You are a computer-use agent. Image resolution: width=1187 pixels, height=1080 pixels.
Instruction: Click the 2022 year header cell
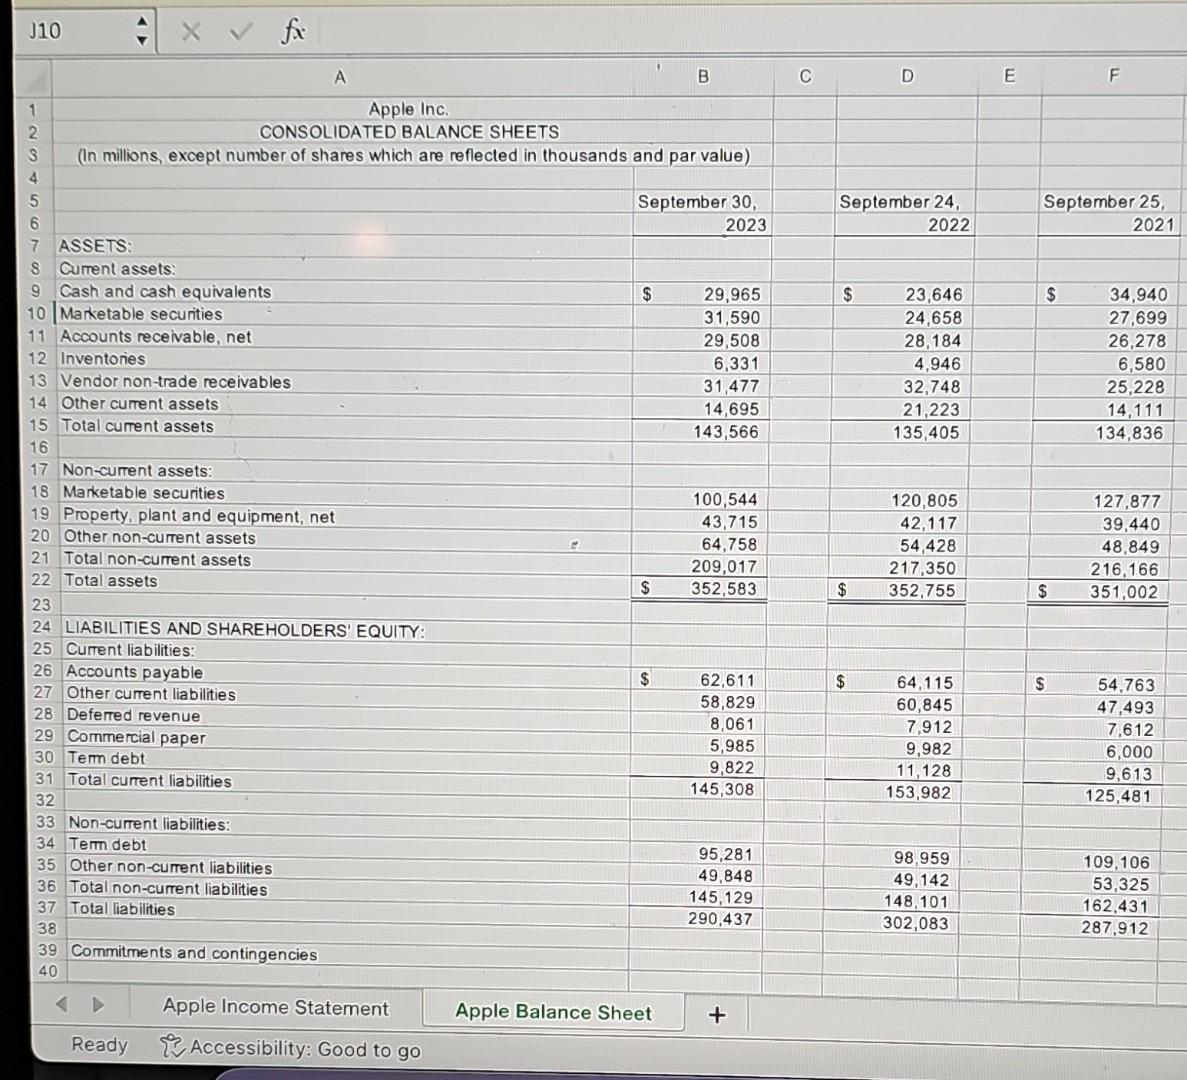point(949,225)
